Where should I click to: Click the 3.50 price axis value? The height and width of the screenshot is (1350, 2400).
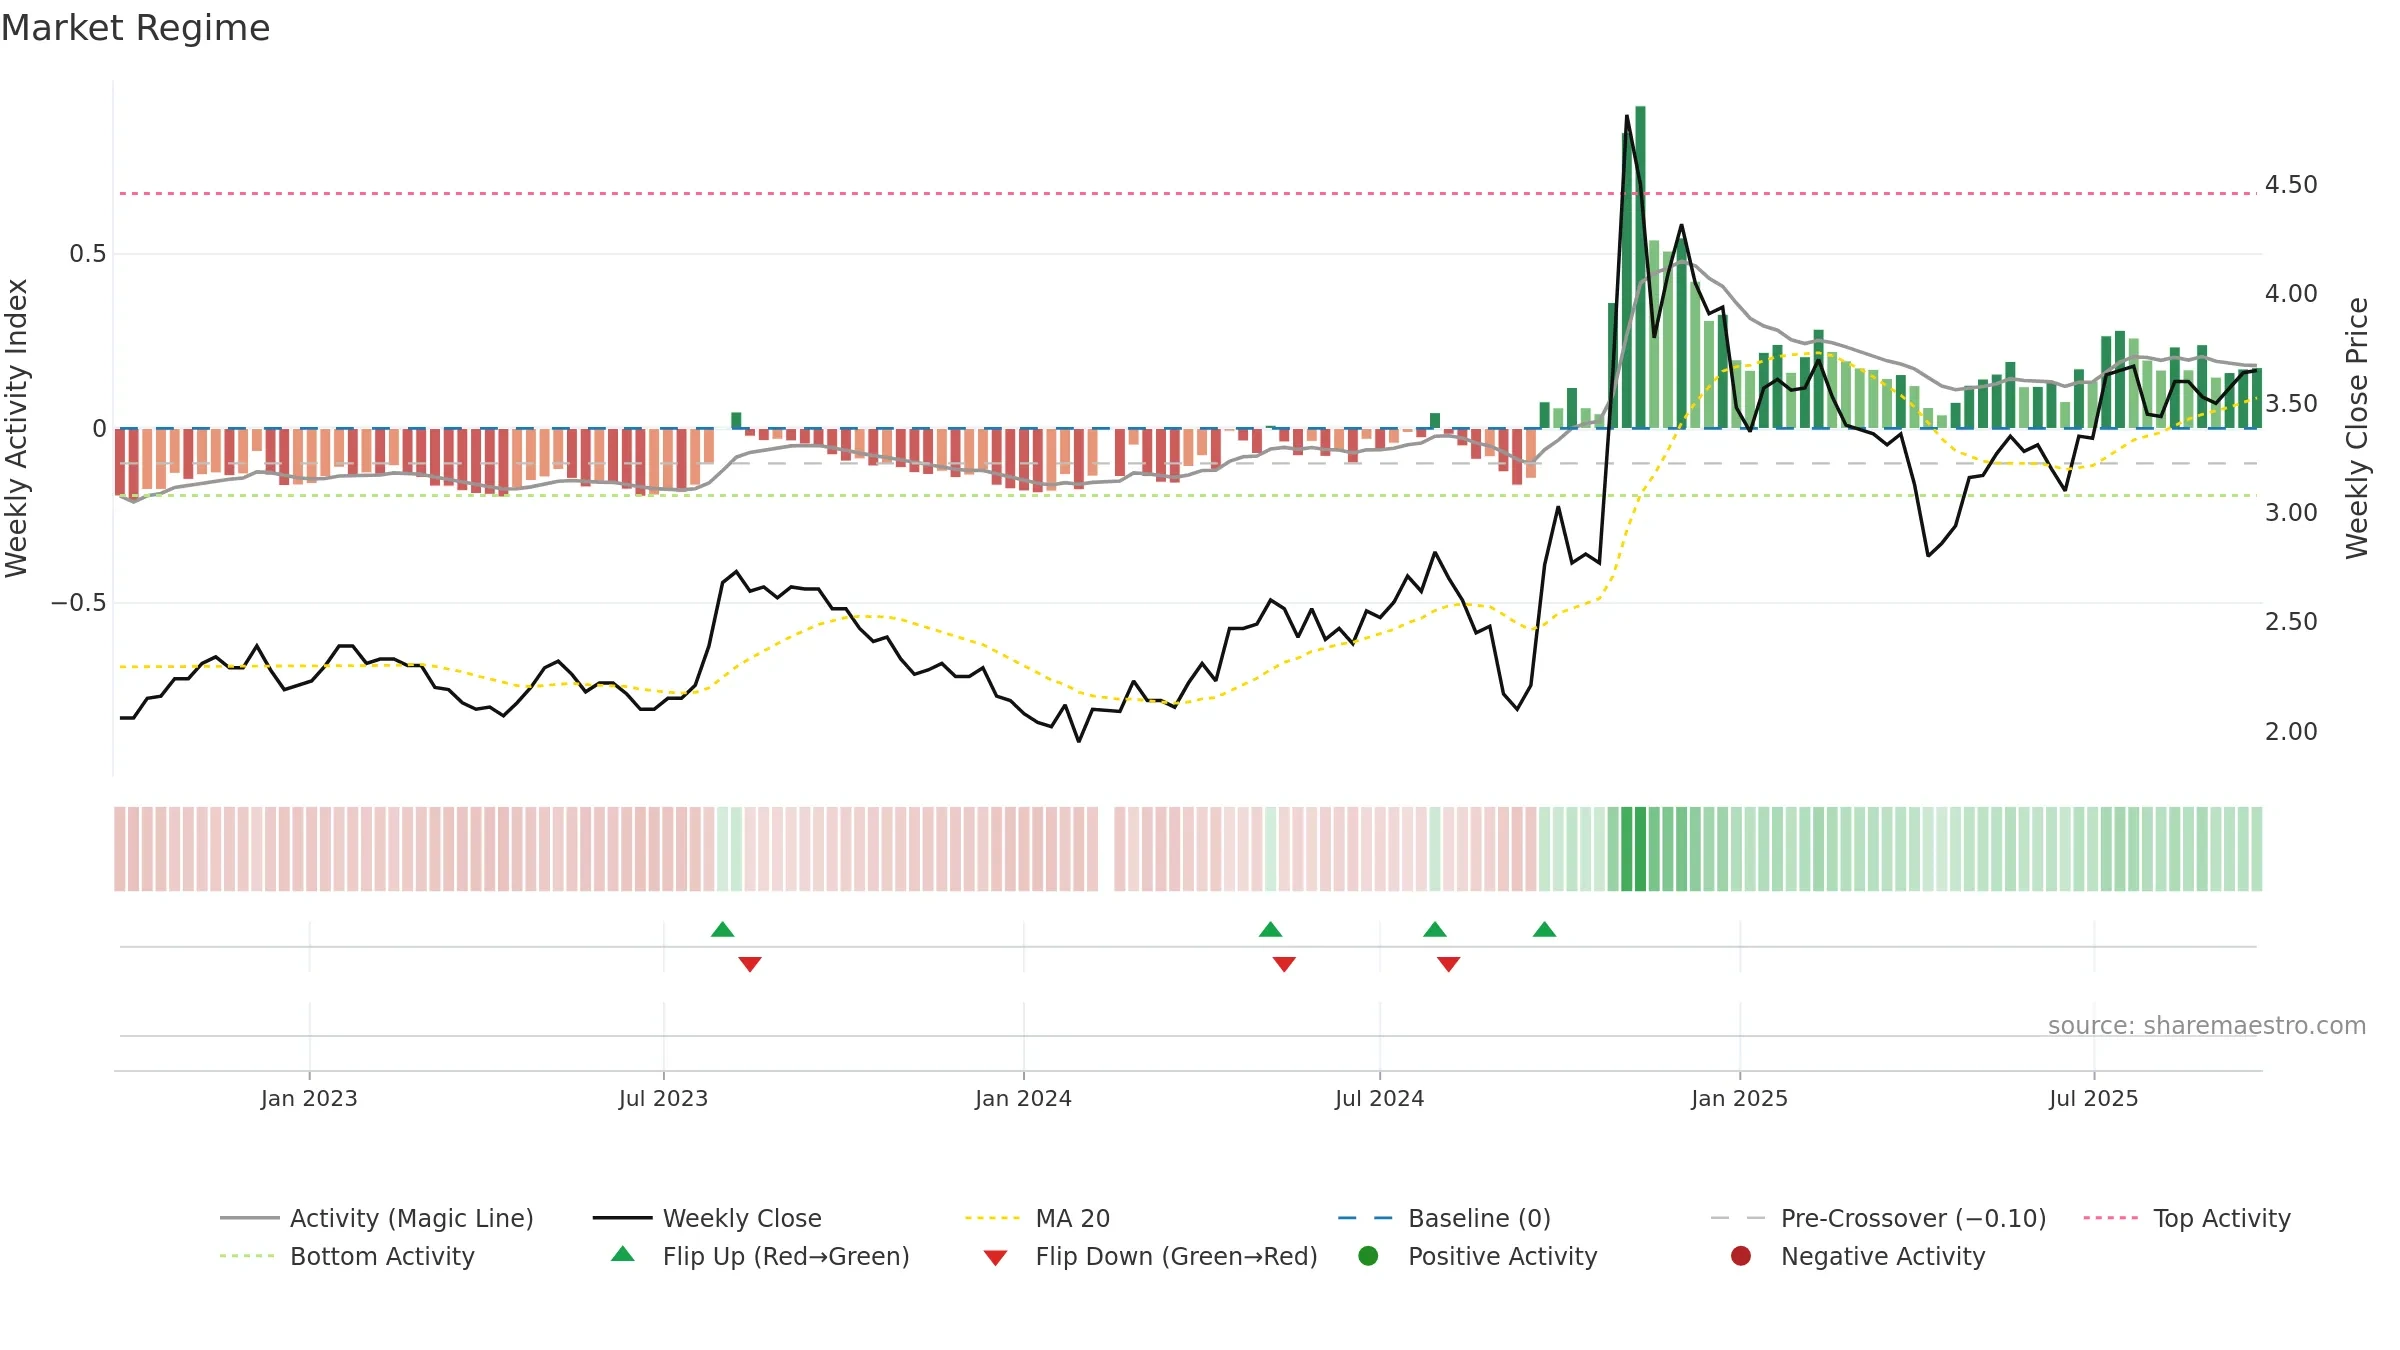[2291, 404]
